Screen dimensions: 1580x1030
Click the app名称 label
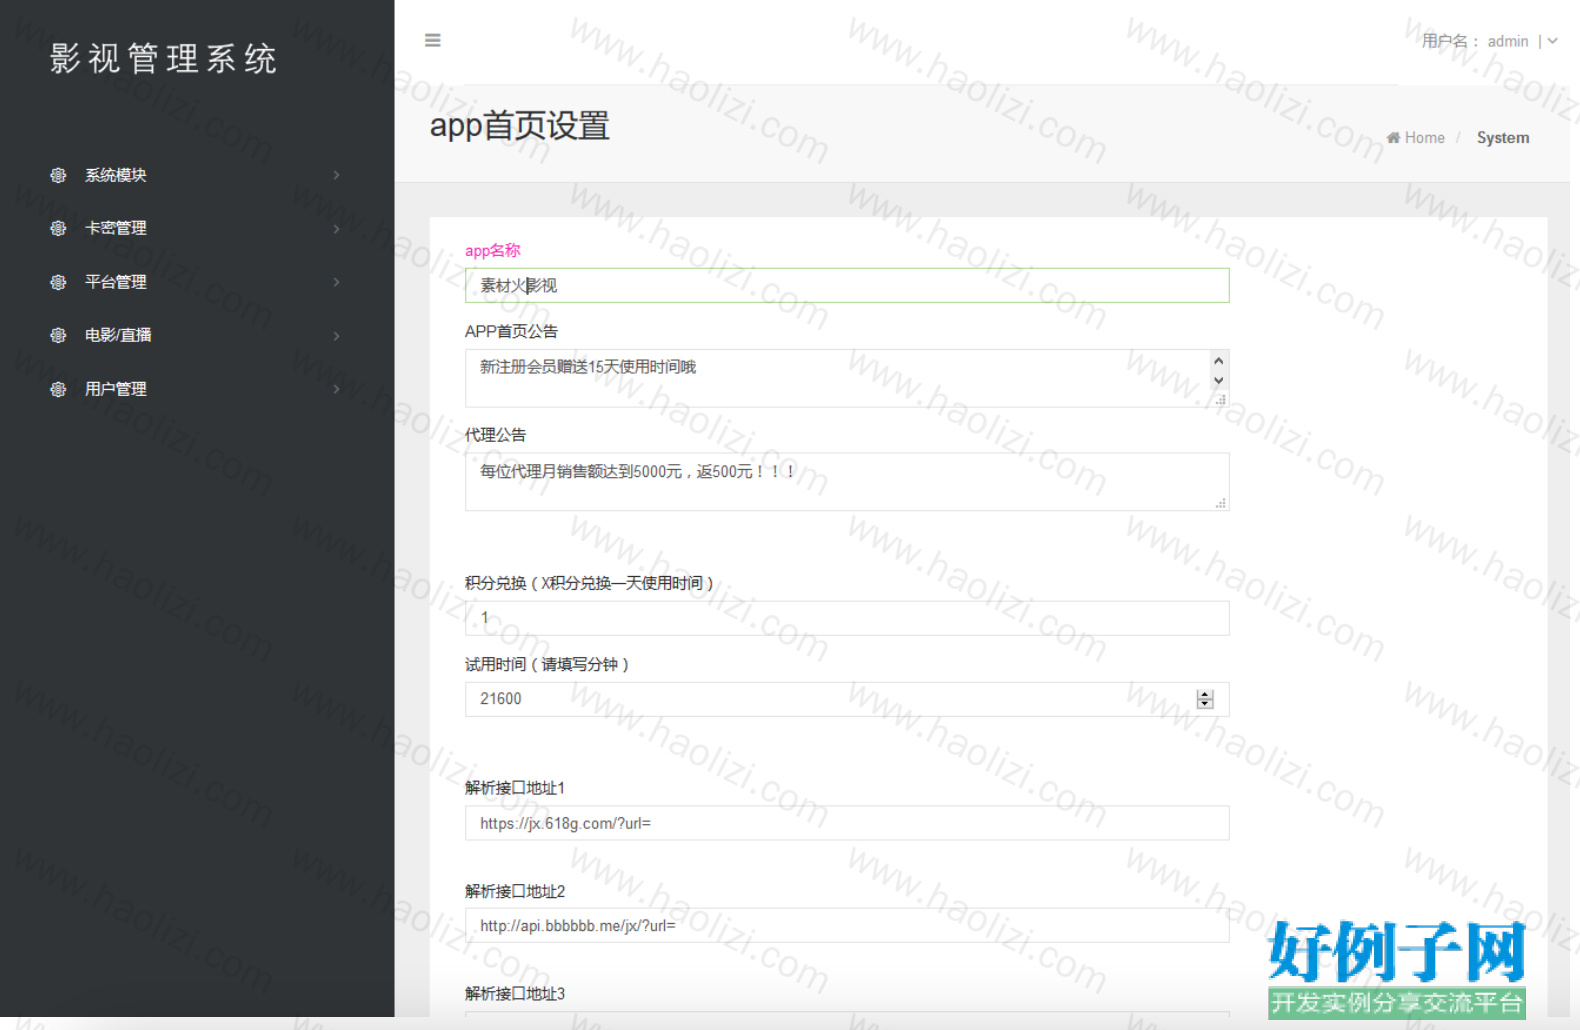coord(493,250)
